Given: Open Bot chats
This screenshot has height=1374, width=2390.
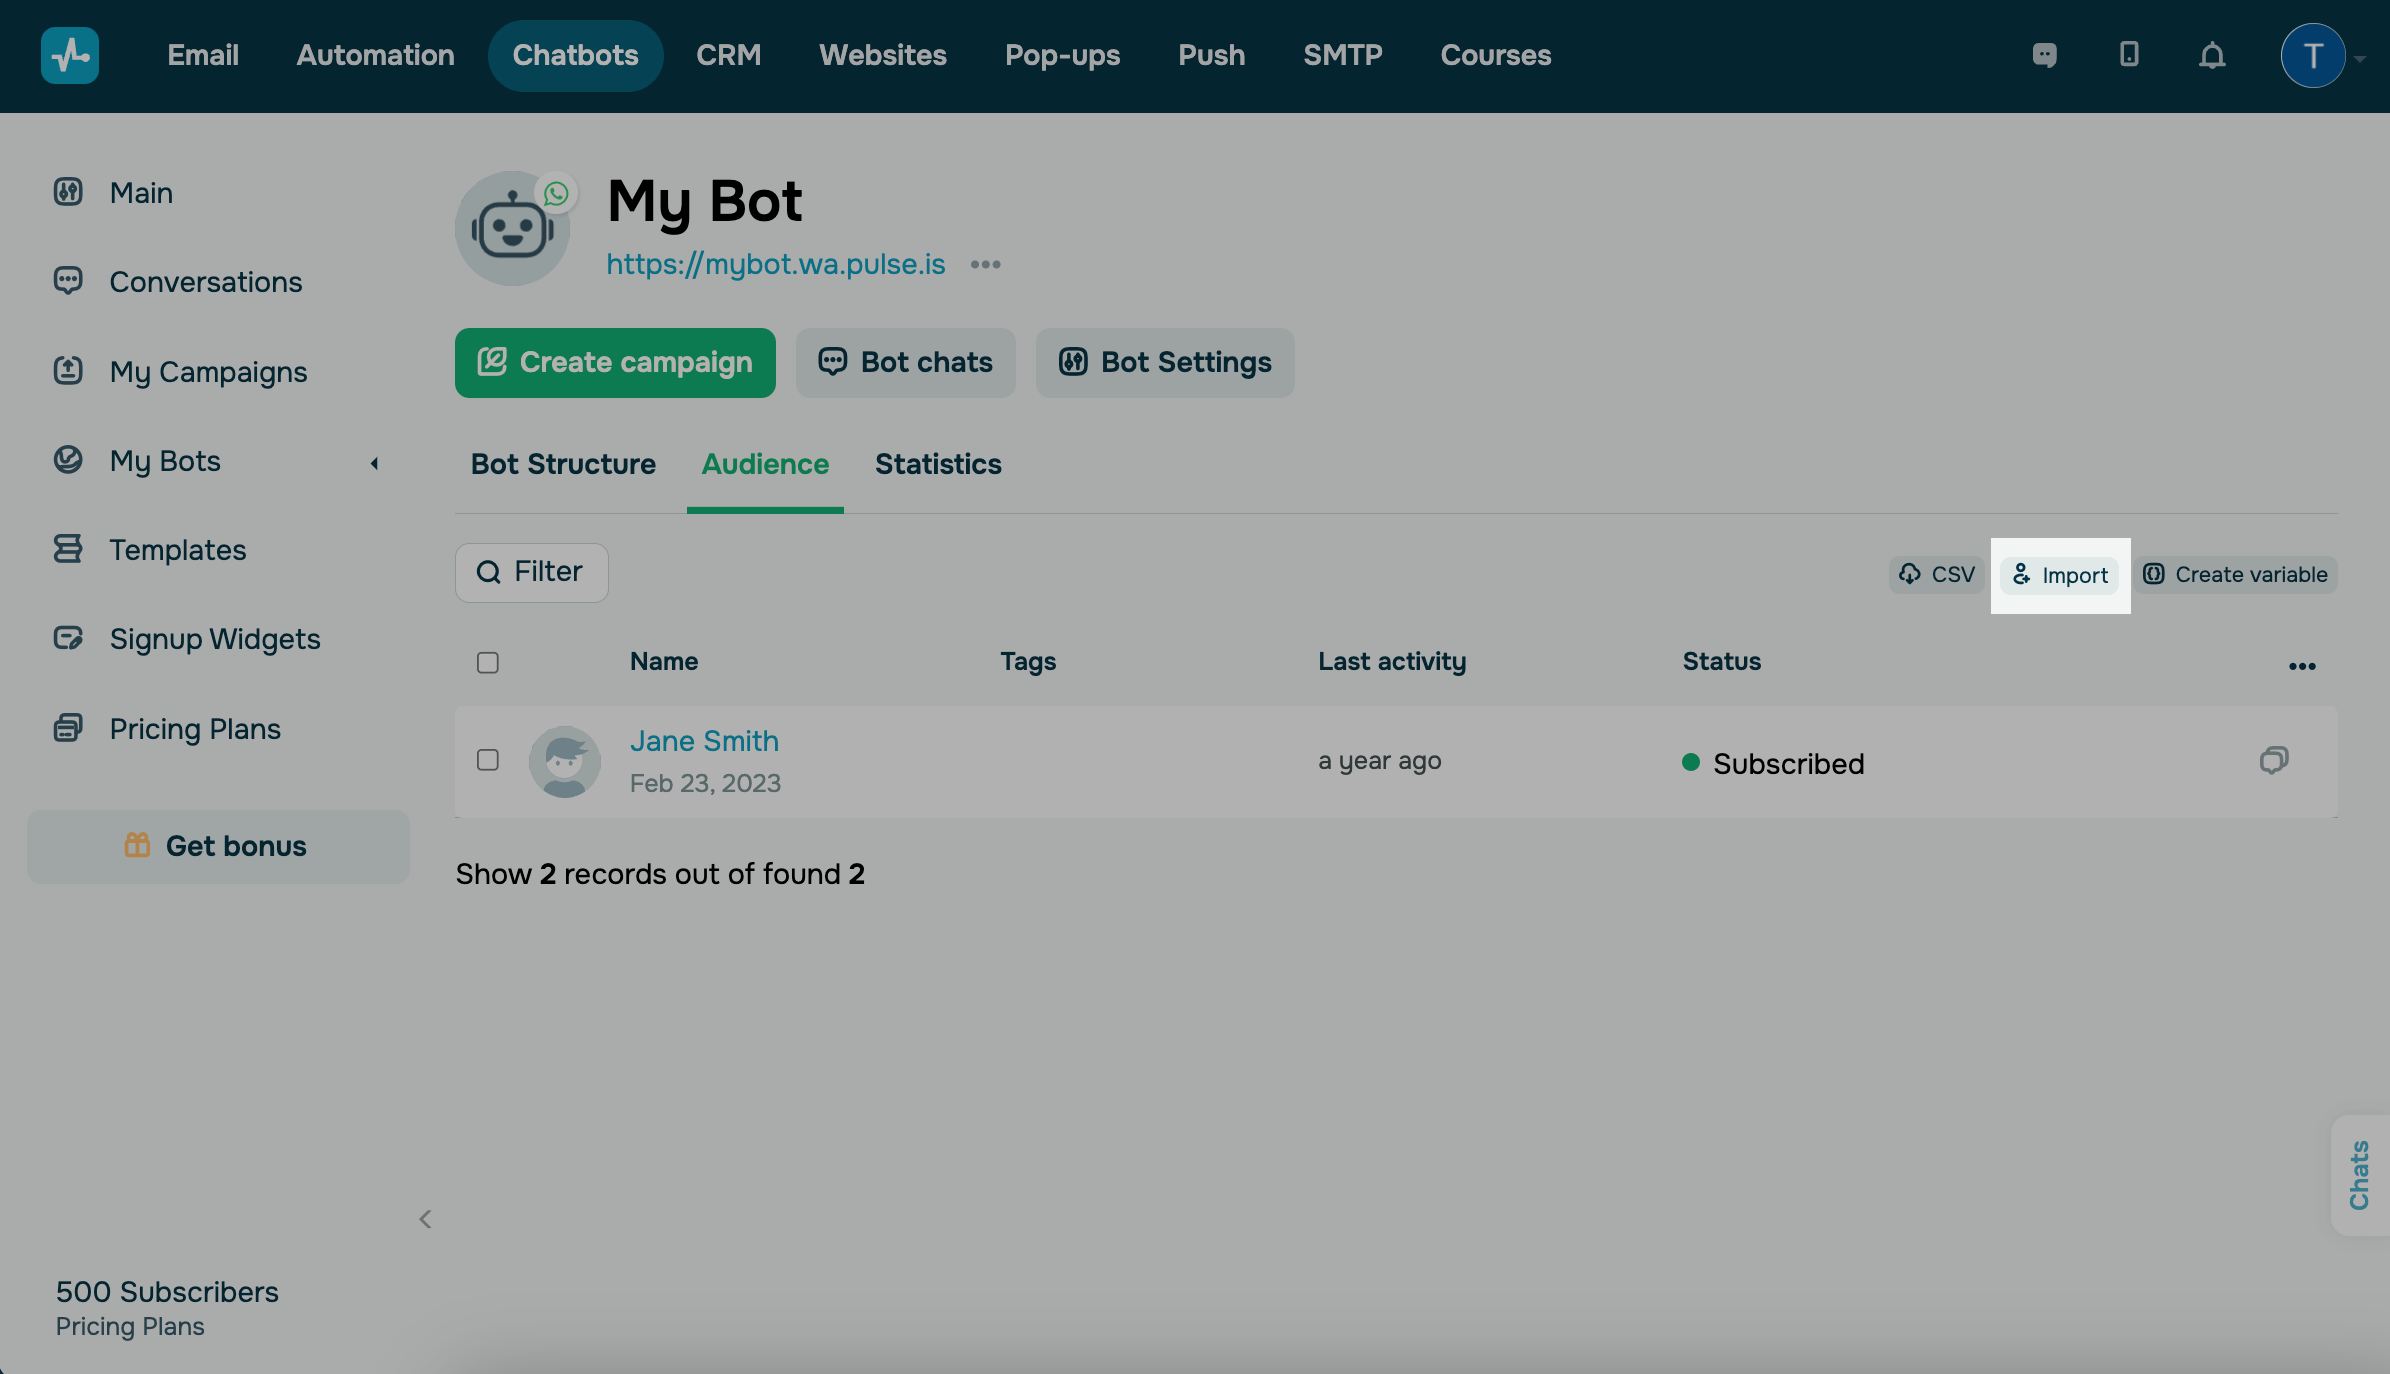Looking at the screenshot, I should pos(905,363).
